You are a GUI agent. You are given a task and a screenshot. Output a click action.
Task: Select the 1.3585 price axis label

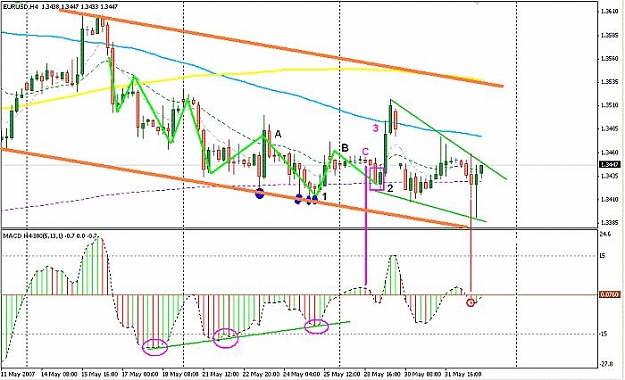610,35
